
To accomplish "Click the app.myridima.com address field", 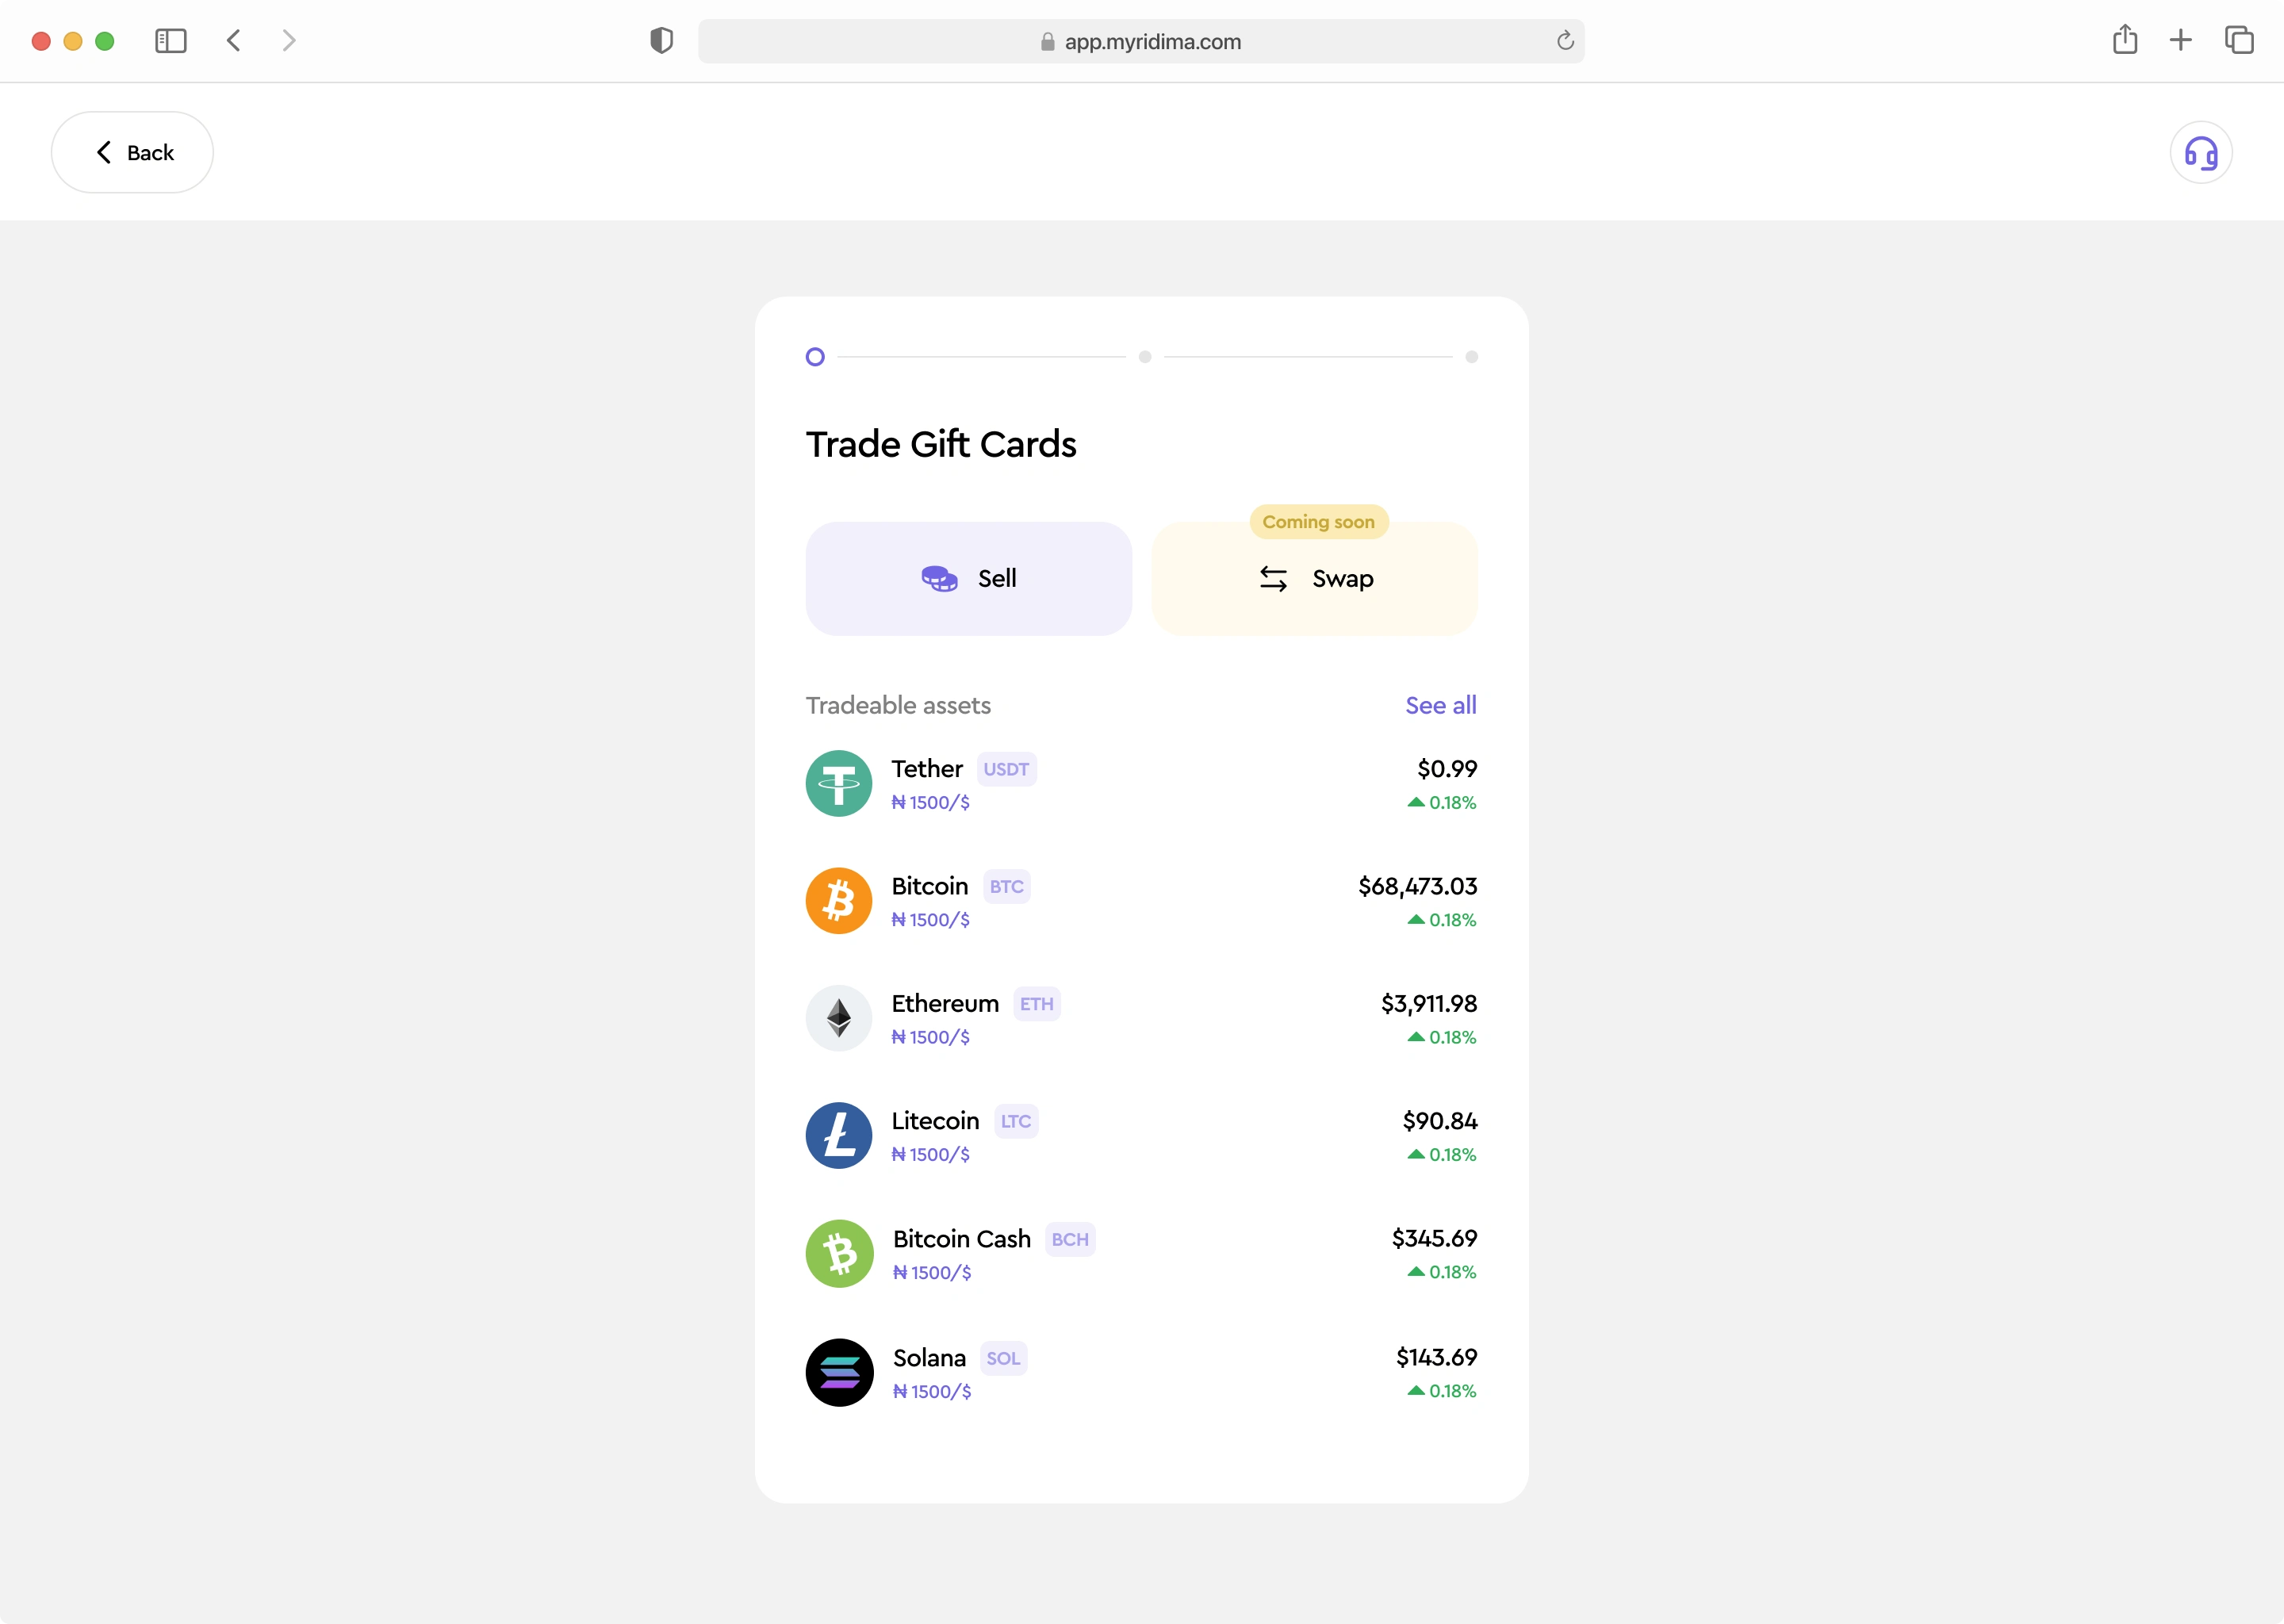I will (1141, 41).
